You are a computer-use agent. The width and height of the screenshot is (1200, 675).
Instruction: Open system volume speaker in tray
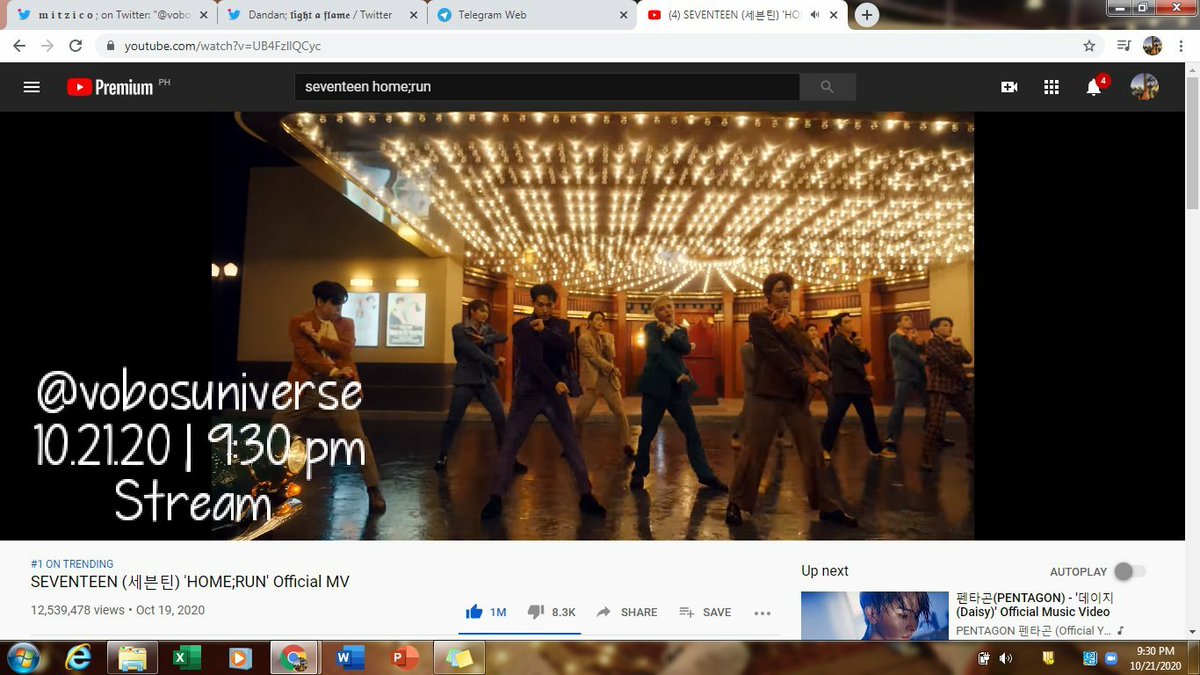[x=1005, y=658]
